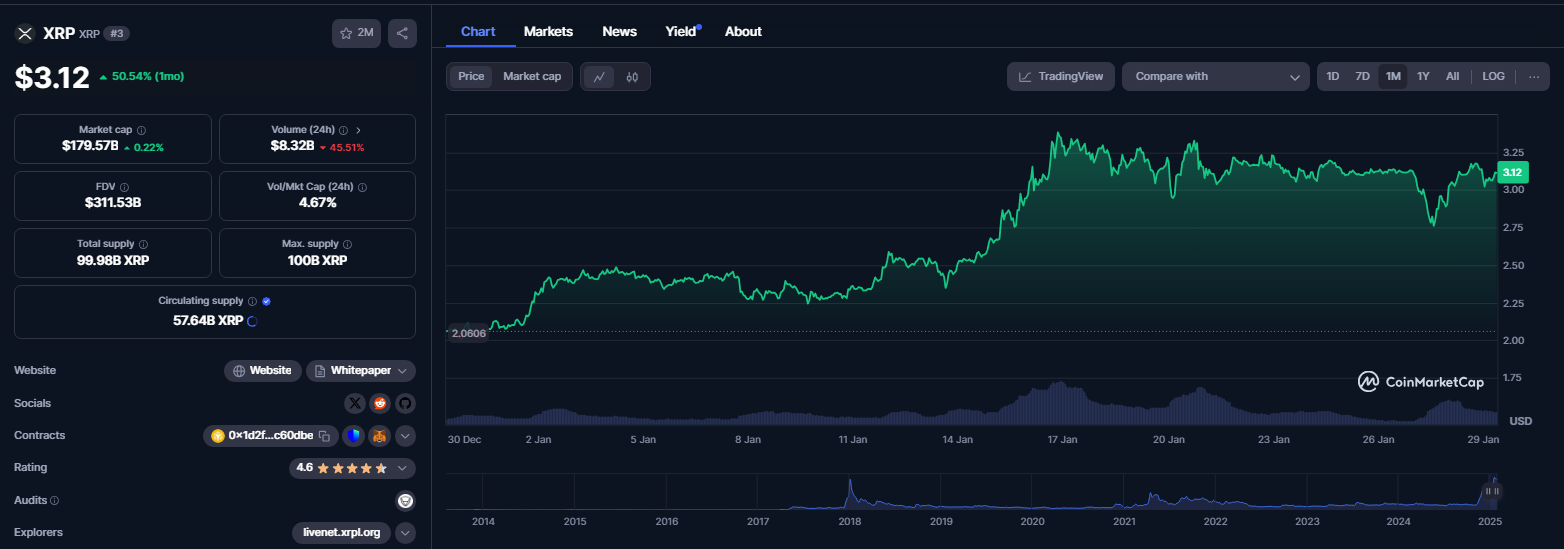Add contract to MetaMask via fox icon
The height and width of the screenshot is (549, 1564).
coord(380,436)
